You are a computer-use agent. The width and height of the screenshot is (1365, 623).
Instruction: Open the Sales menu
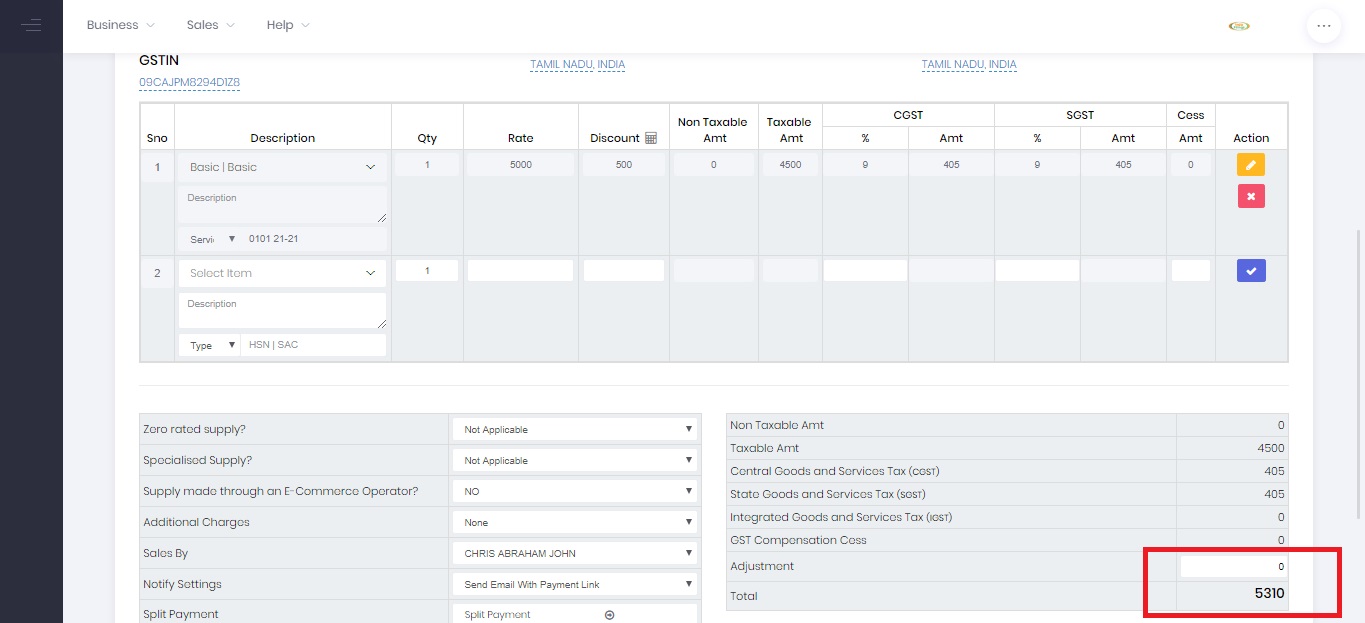210,25
